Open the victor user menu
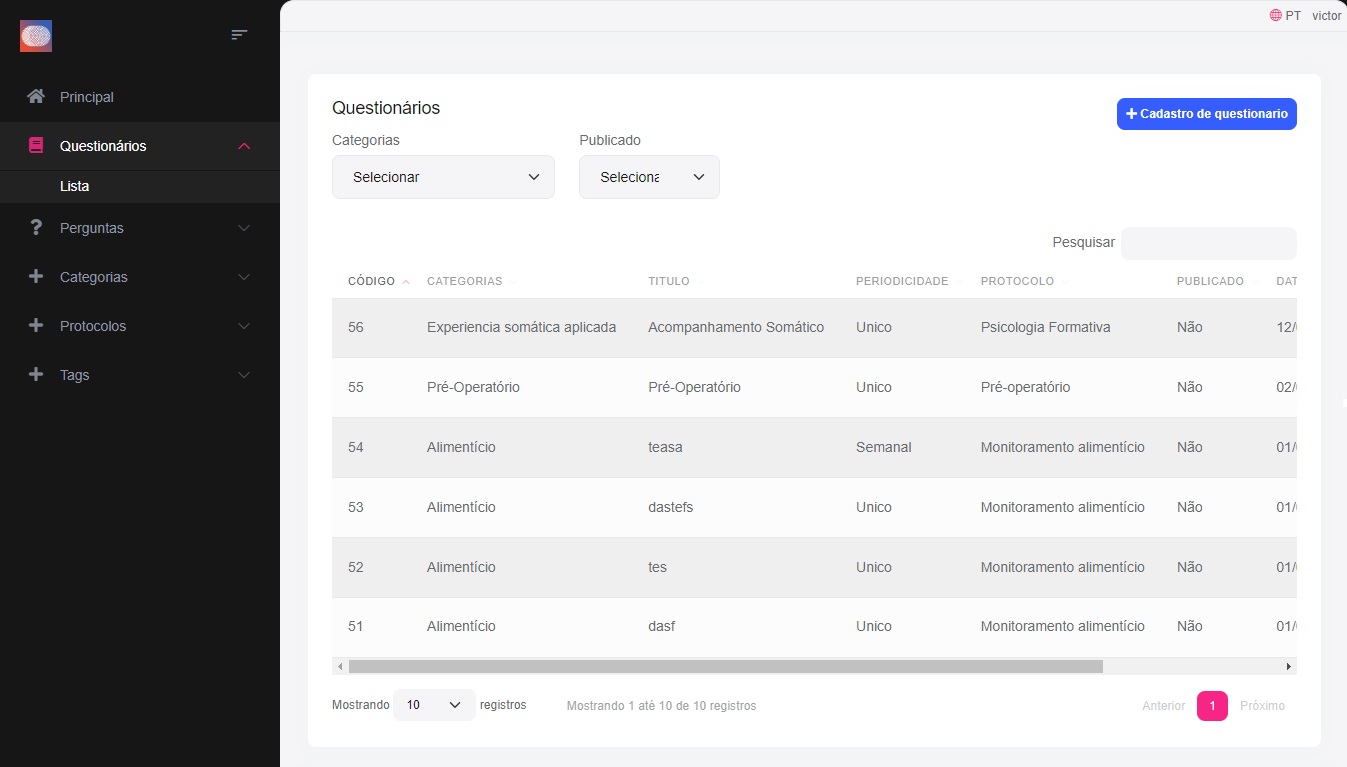The image size is (1347, 767). click(1326, 16)
